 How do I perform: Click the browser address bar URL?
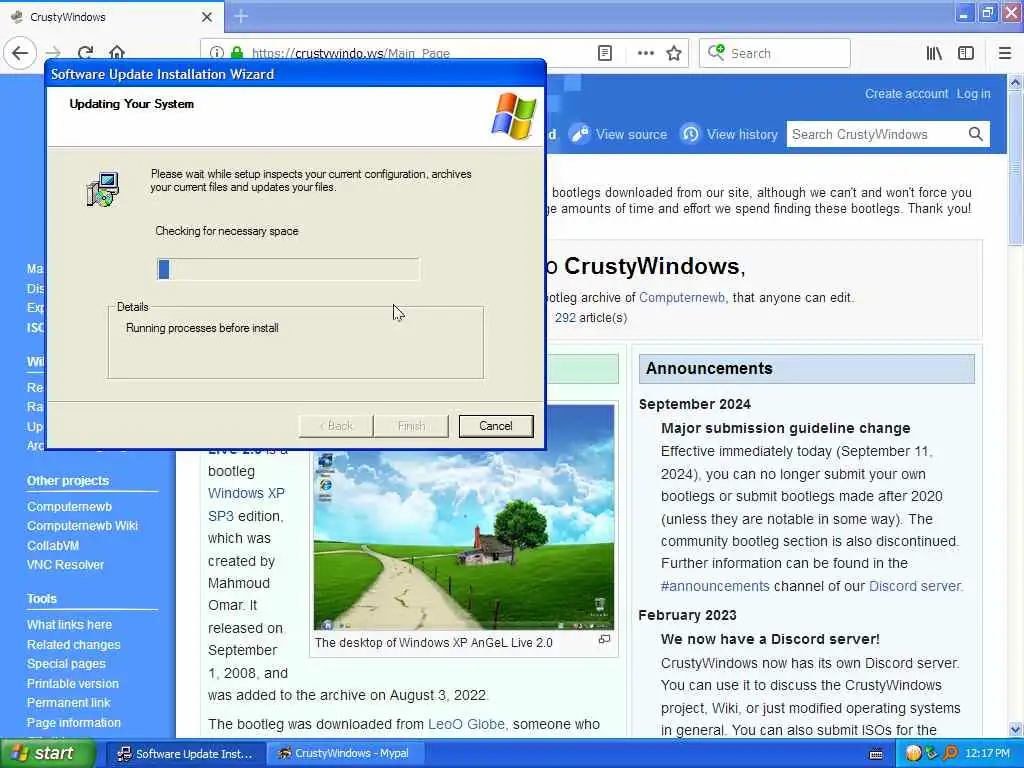351,53
